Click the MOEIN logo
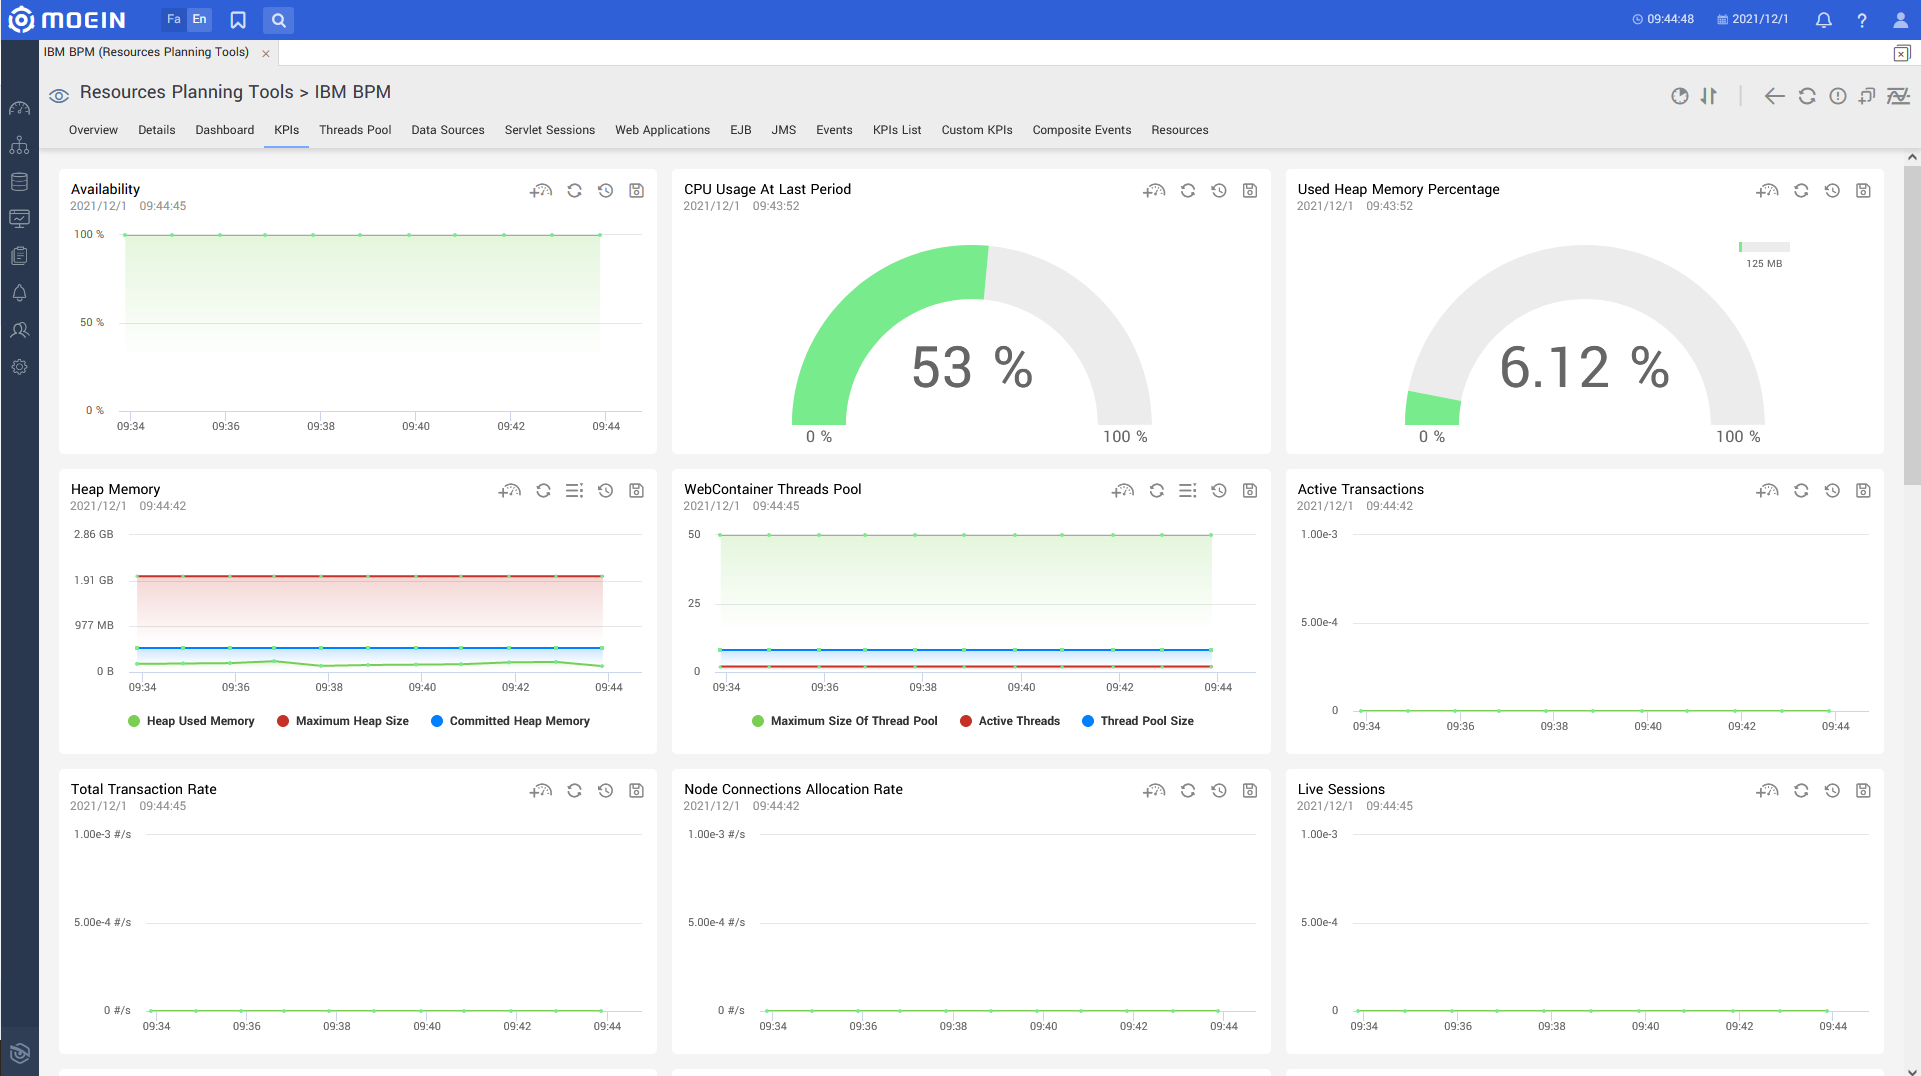The height and width of the screenshot is (1076, 1921). 67,20
